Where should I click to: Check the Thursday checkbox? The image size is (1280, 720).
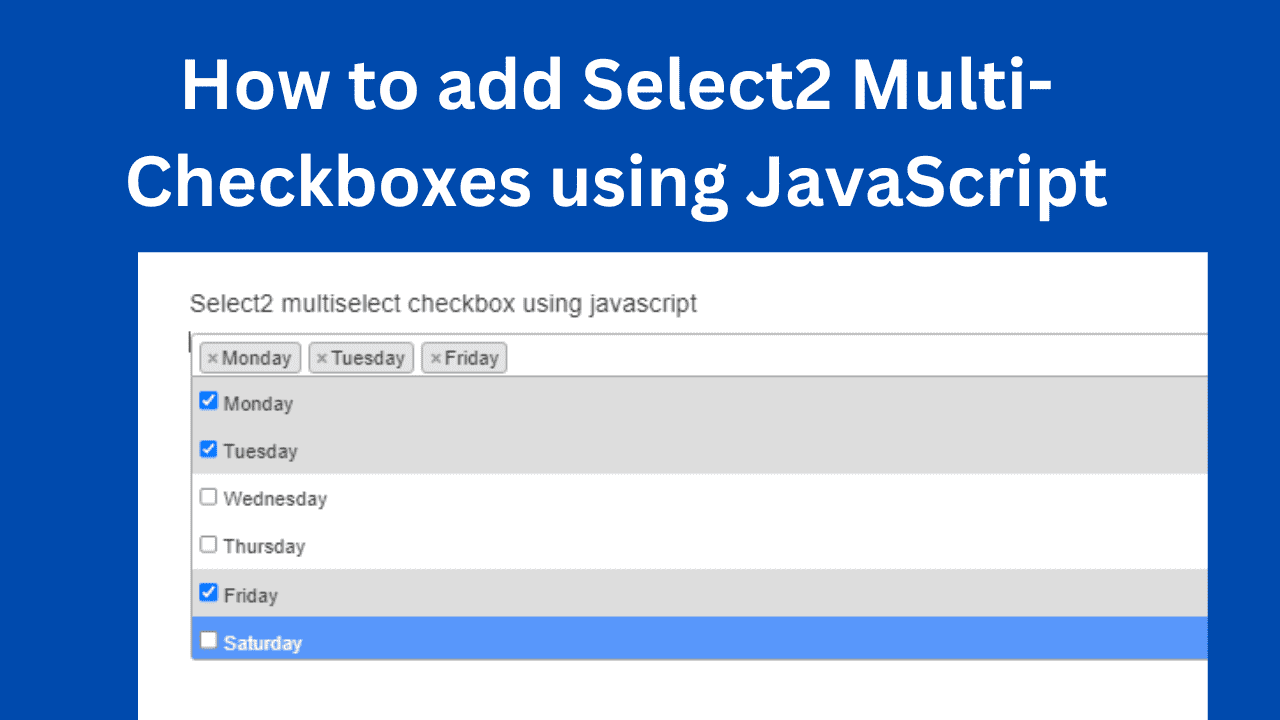click(208, 544)
